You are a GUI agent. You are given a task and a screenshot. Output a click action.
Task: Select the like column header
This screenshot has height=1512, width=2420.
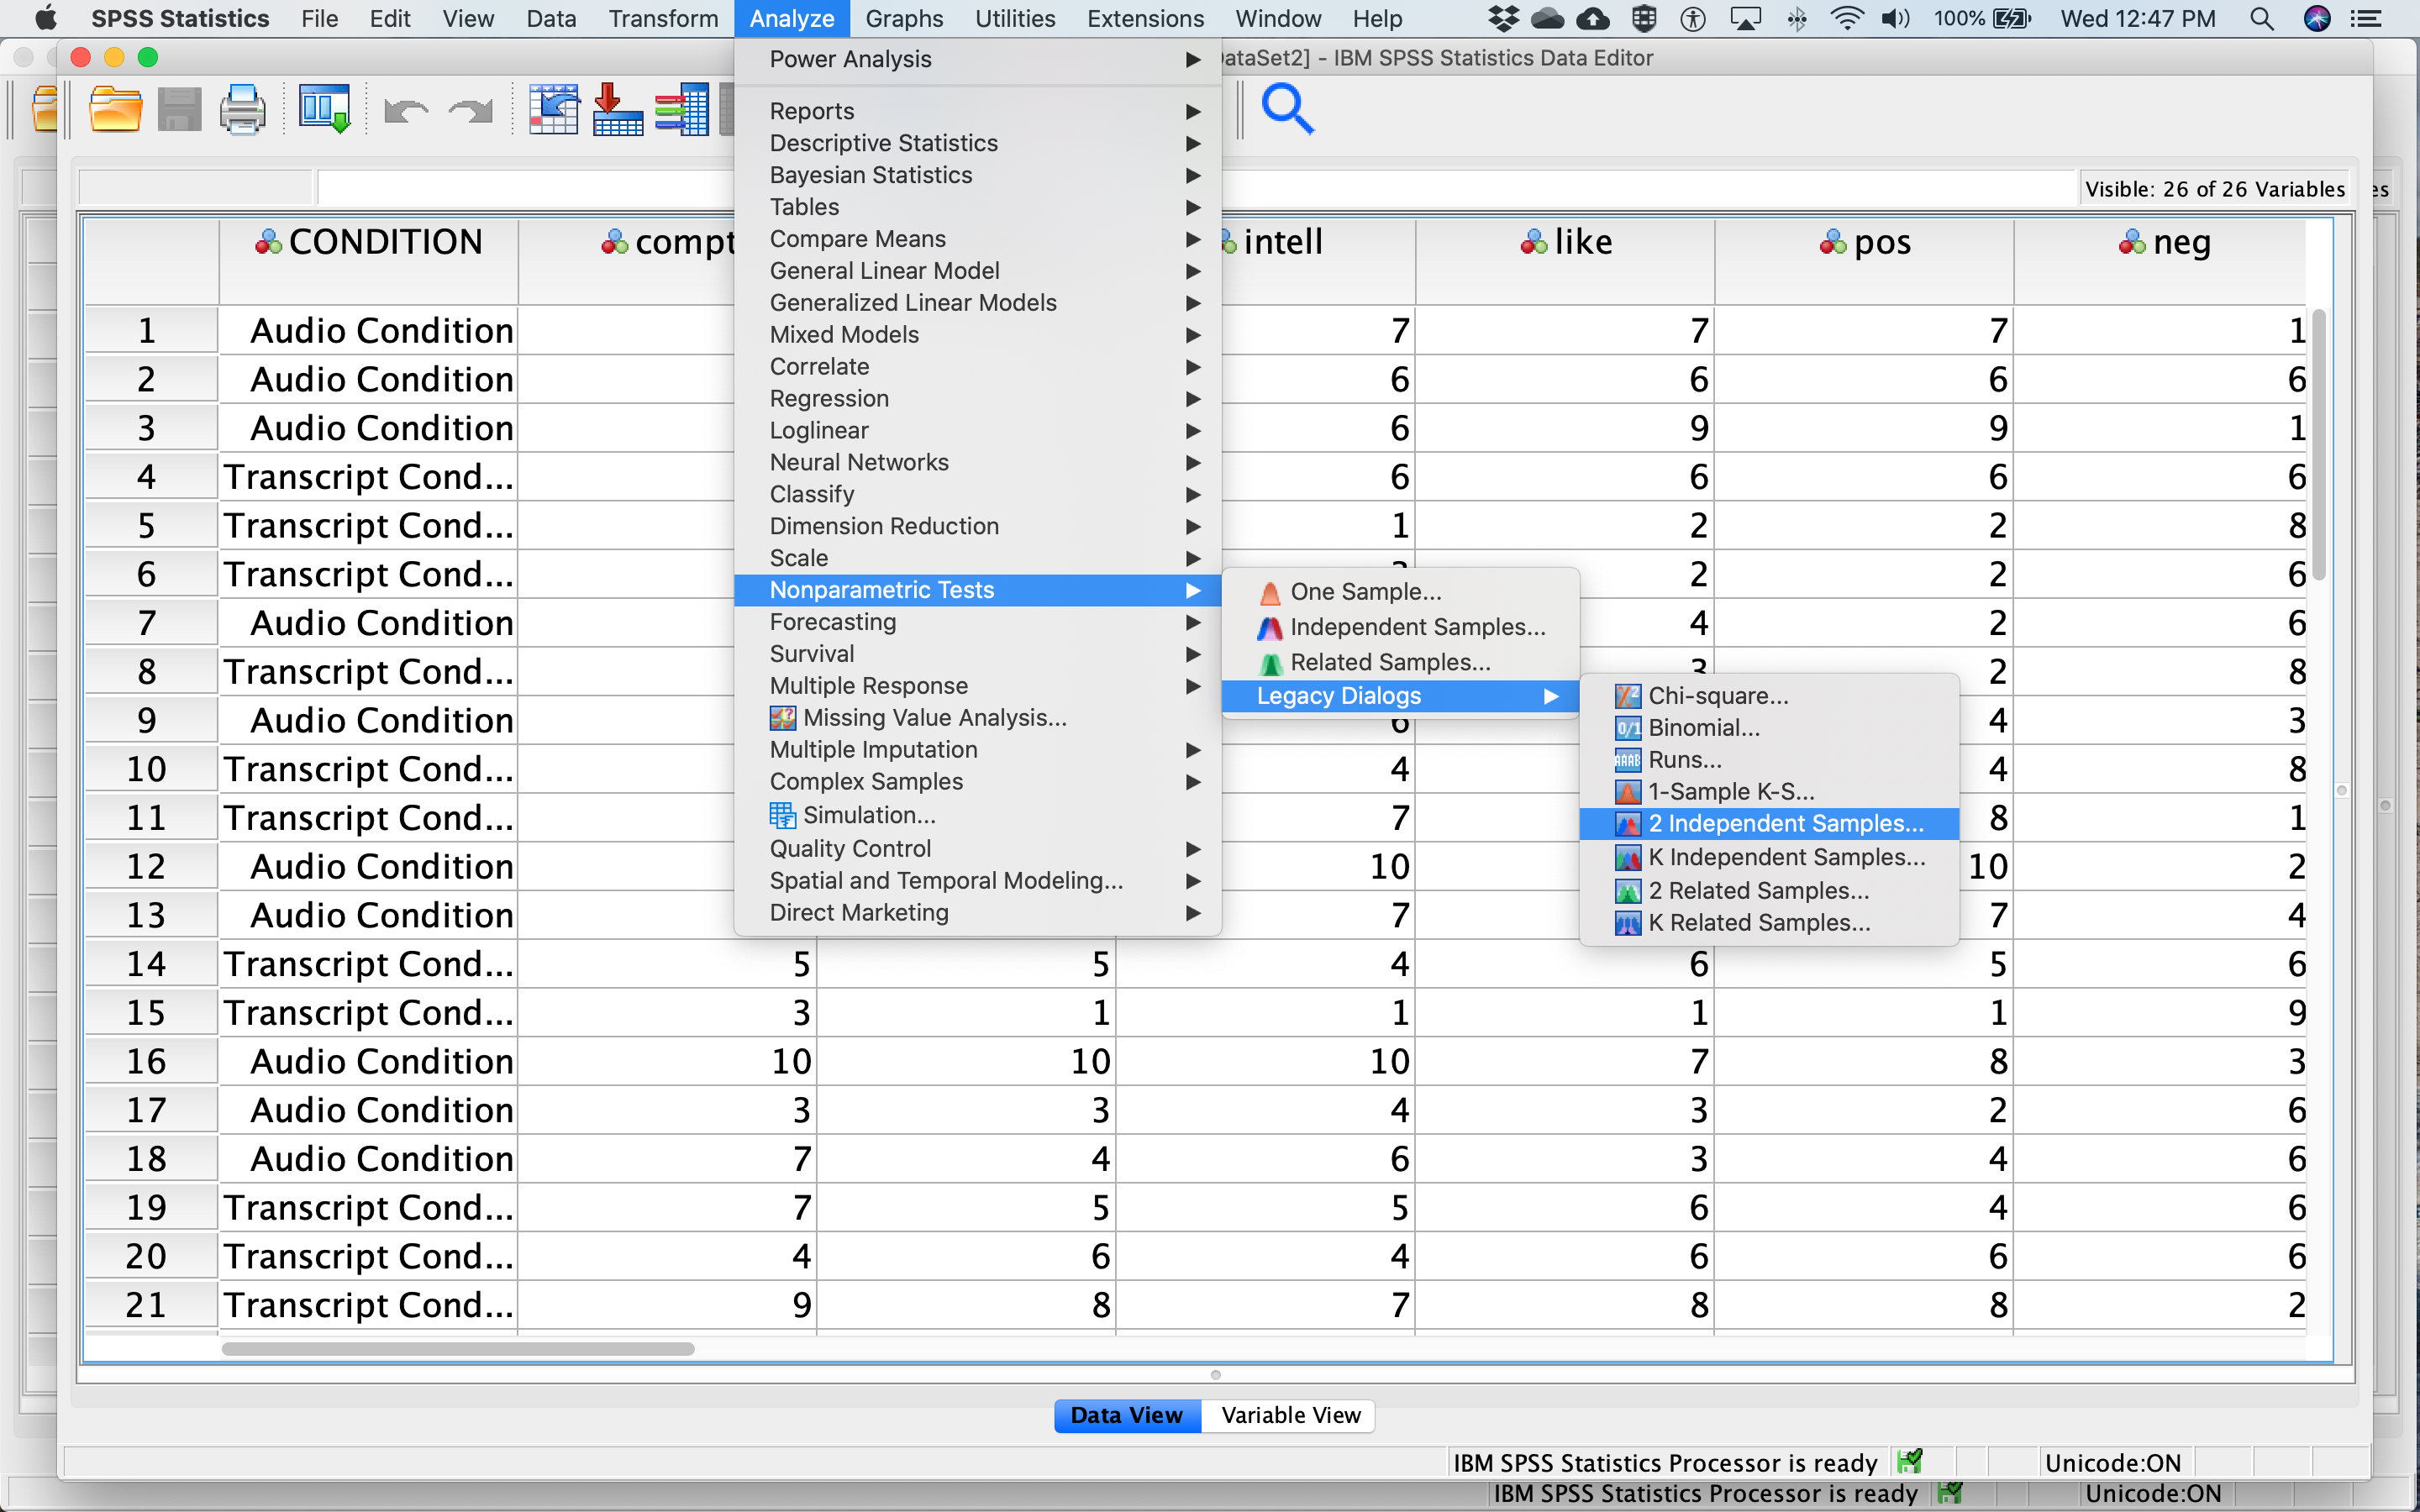click(1565, 262)
